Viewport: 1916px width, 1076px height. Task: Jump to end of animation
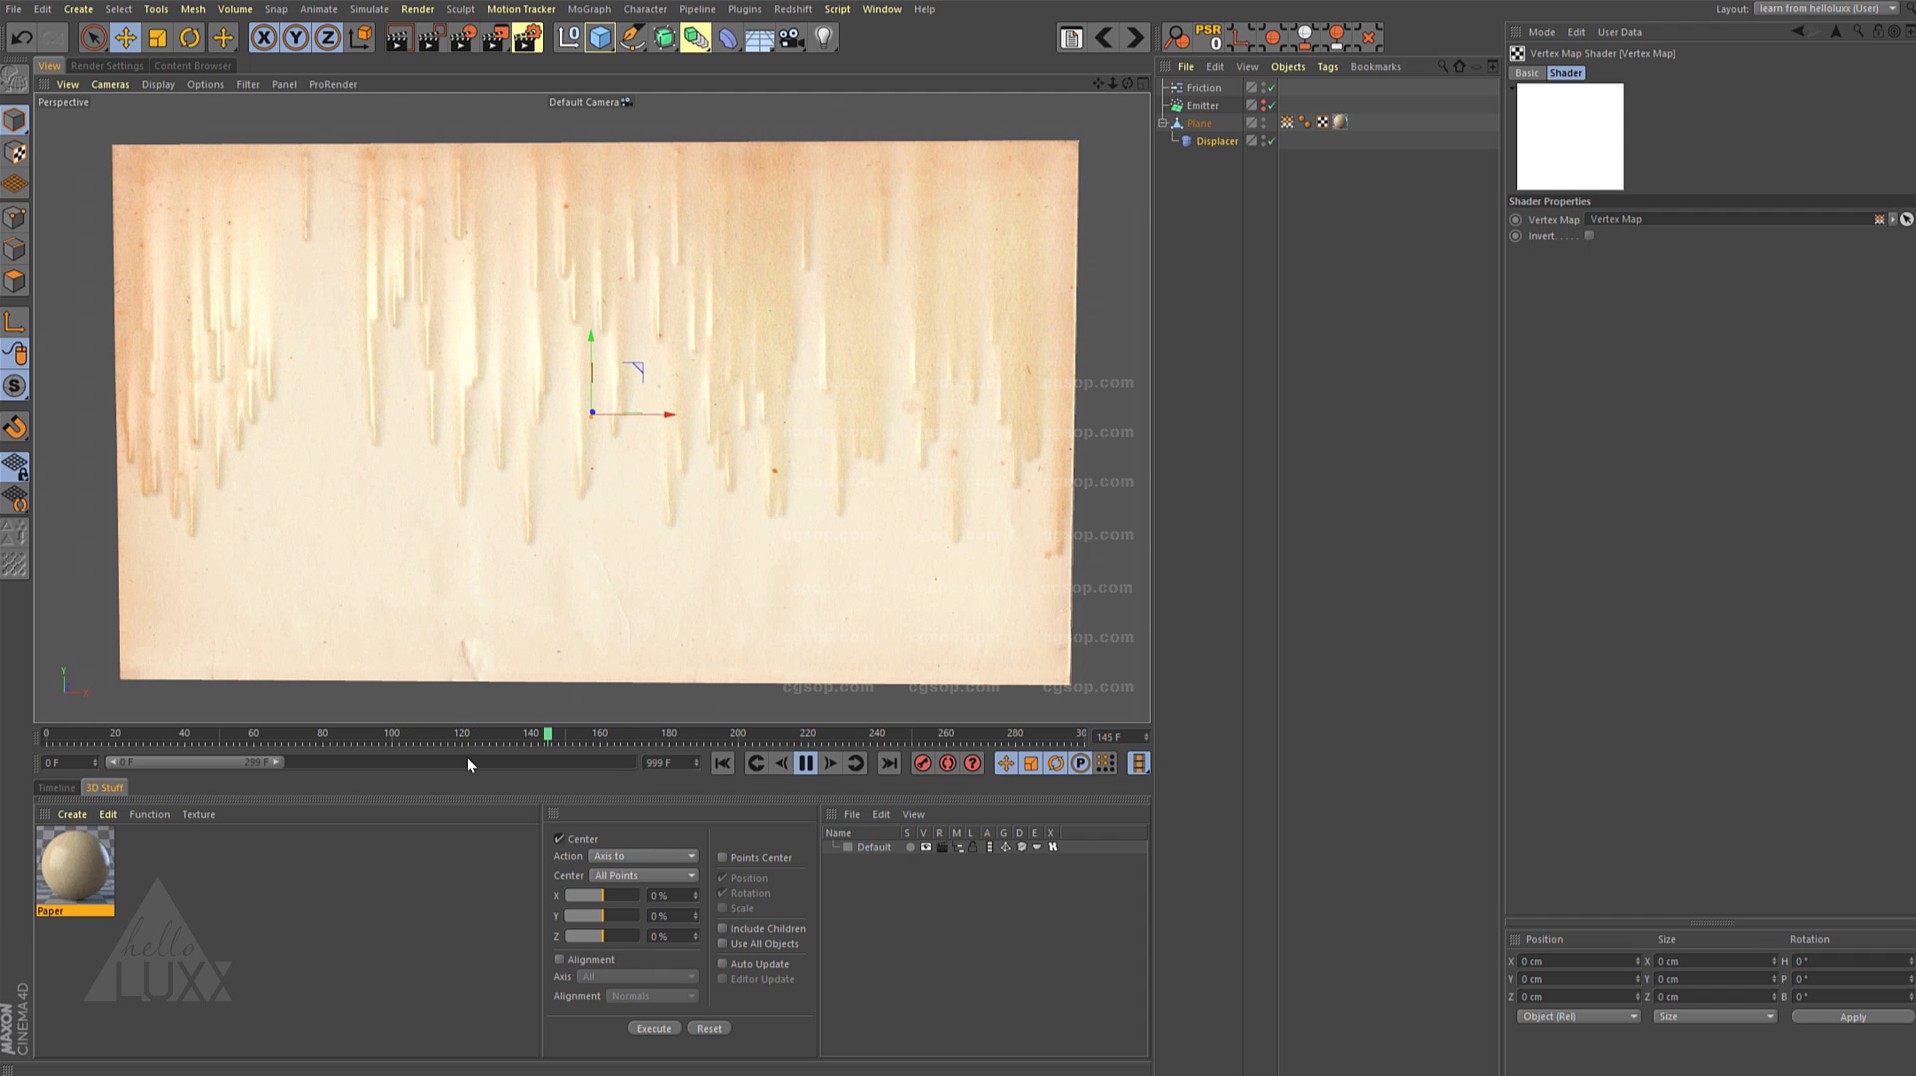888,764
